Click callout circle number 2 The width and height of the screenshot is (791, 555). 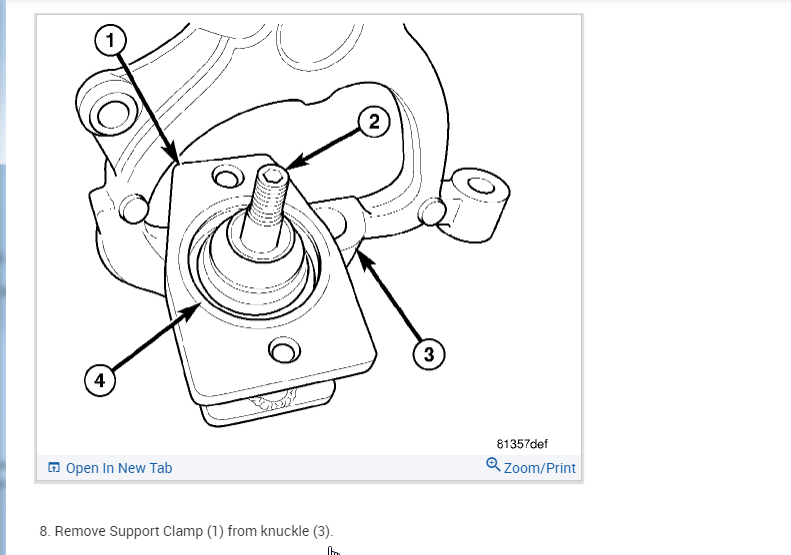click(x=374, y=122)
